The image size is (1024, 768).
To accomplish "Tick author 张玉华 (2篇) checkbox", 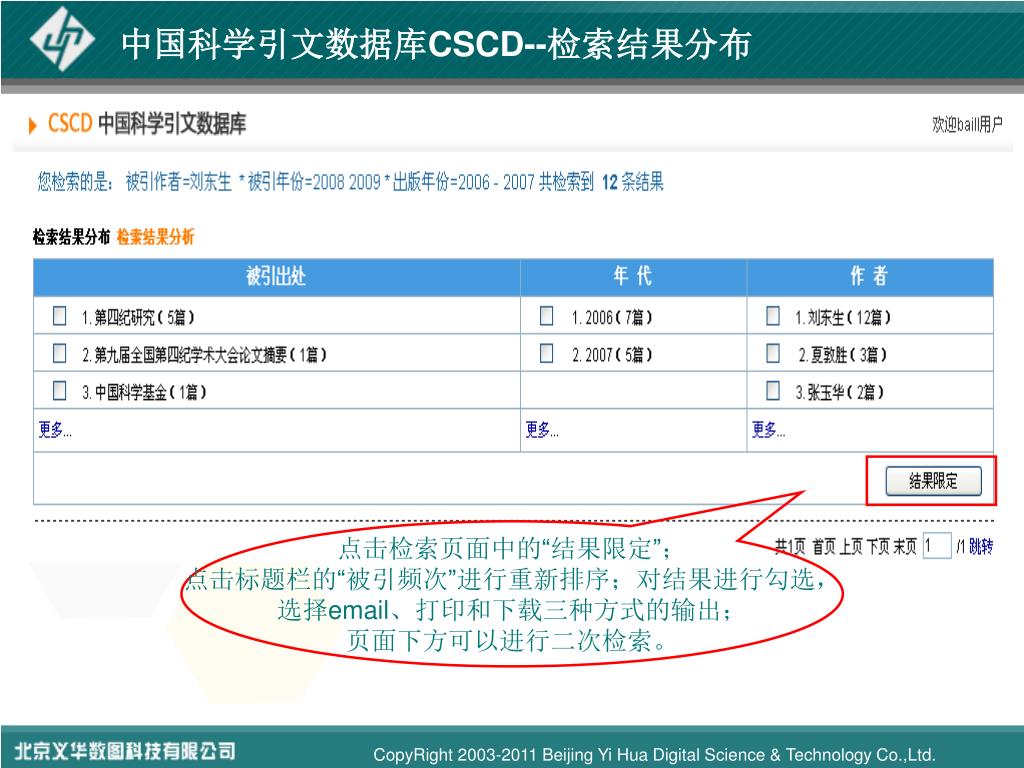I will 773,391.
